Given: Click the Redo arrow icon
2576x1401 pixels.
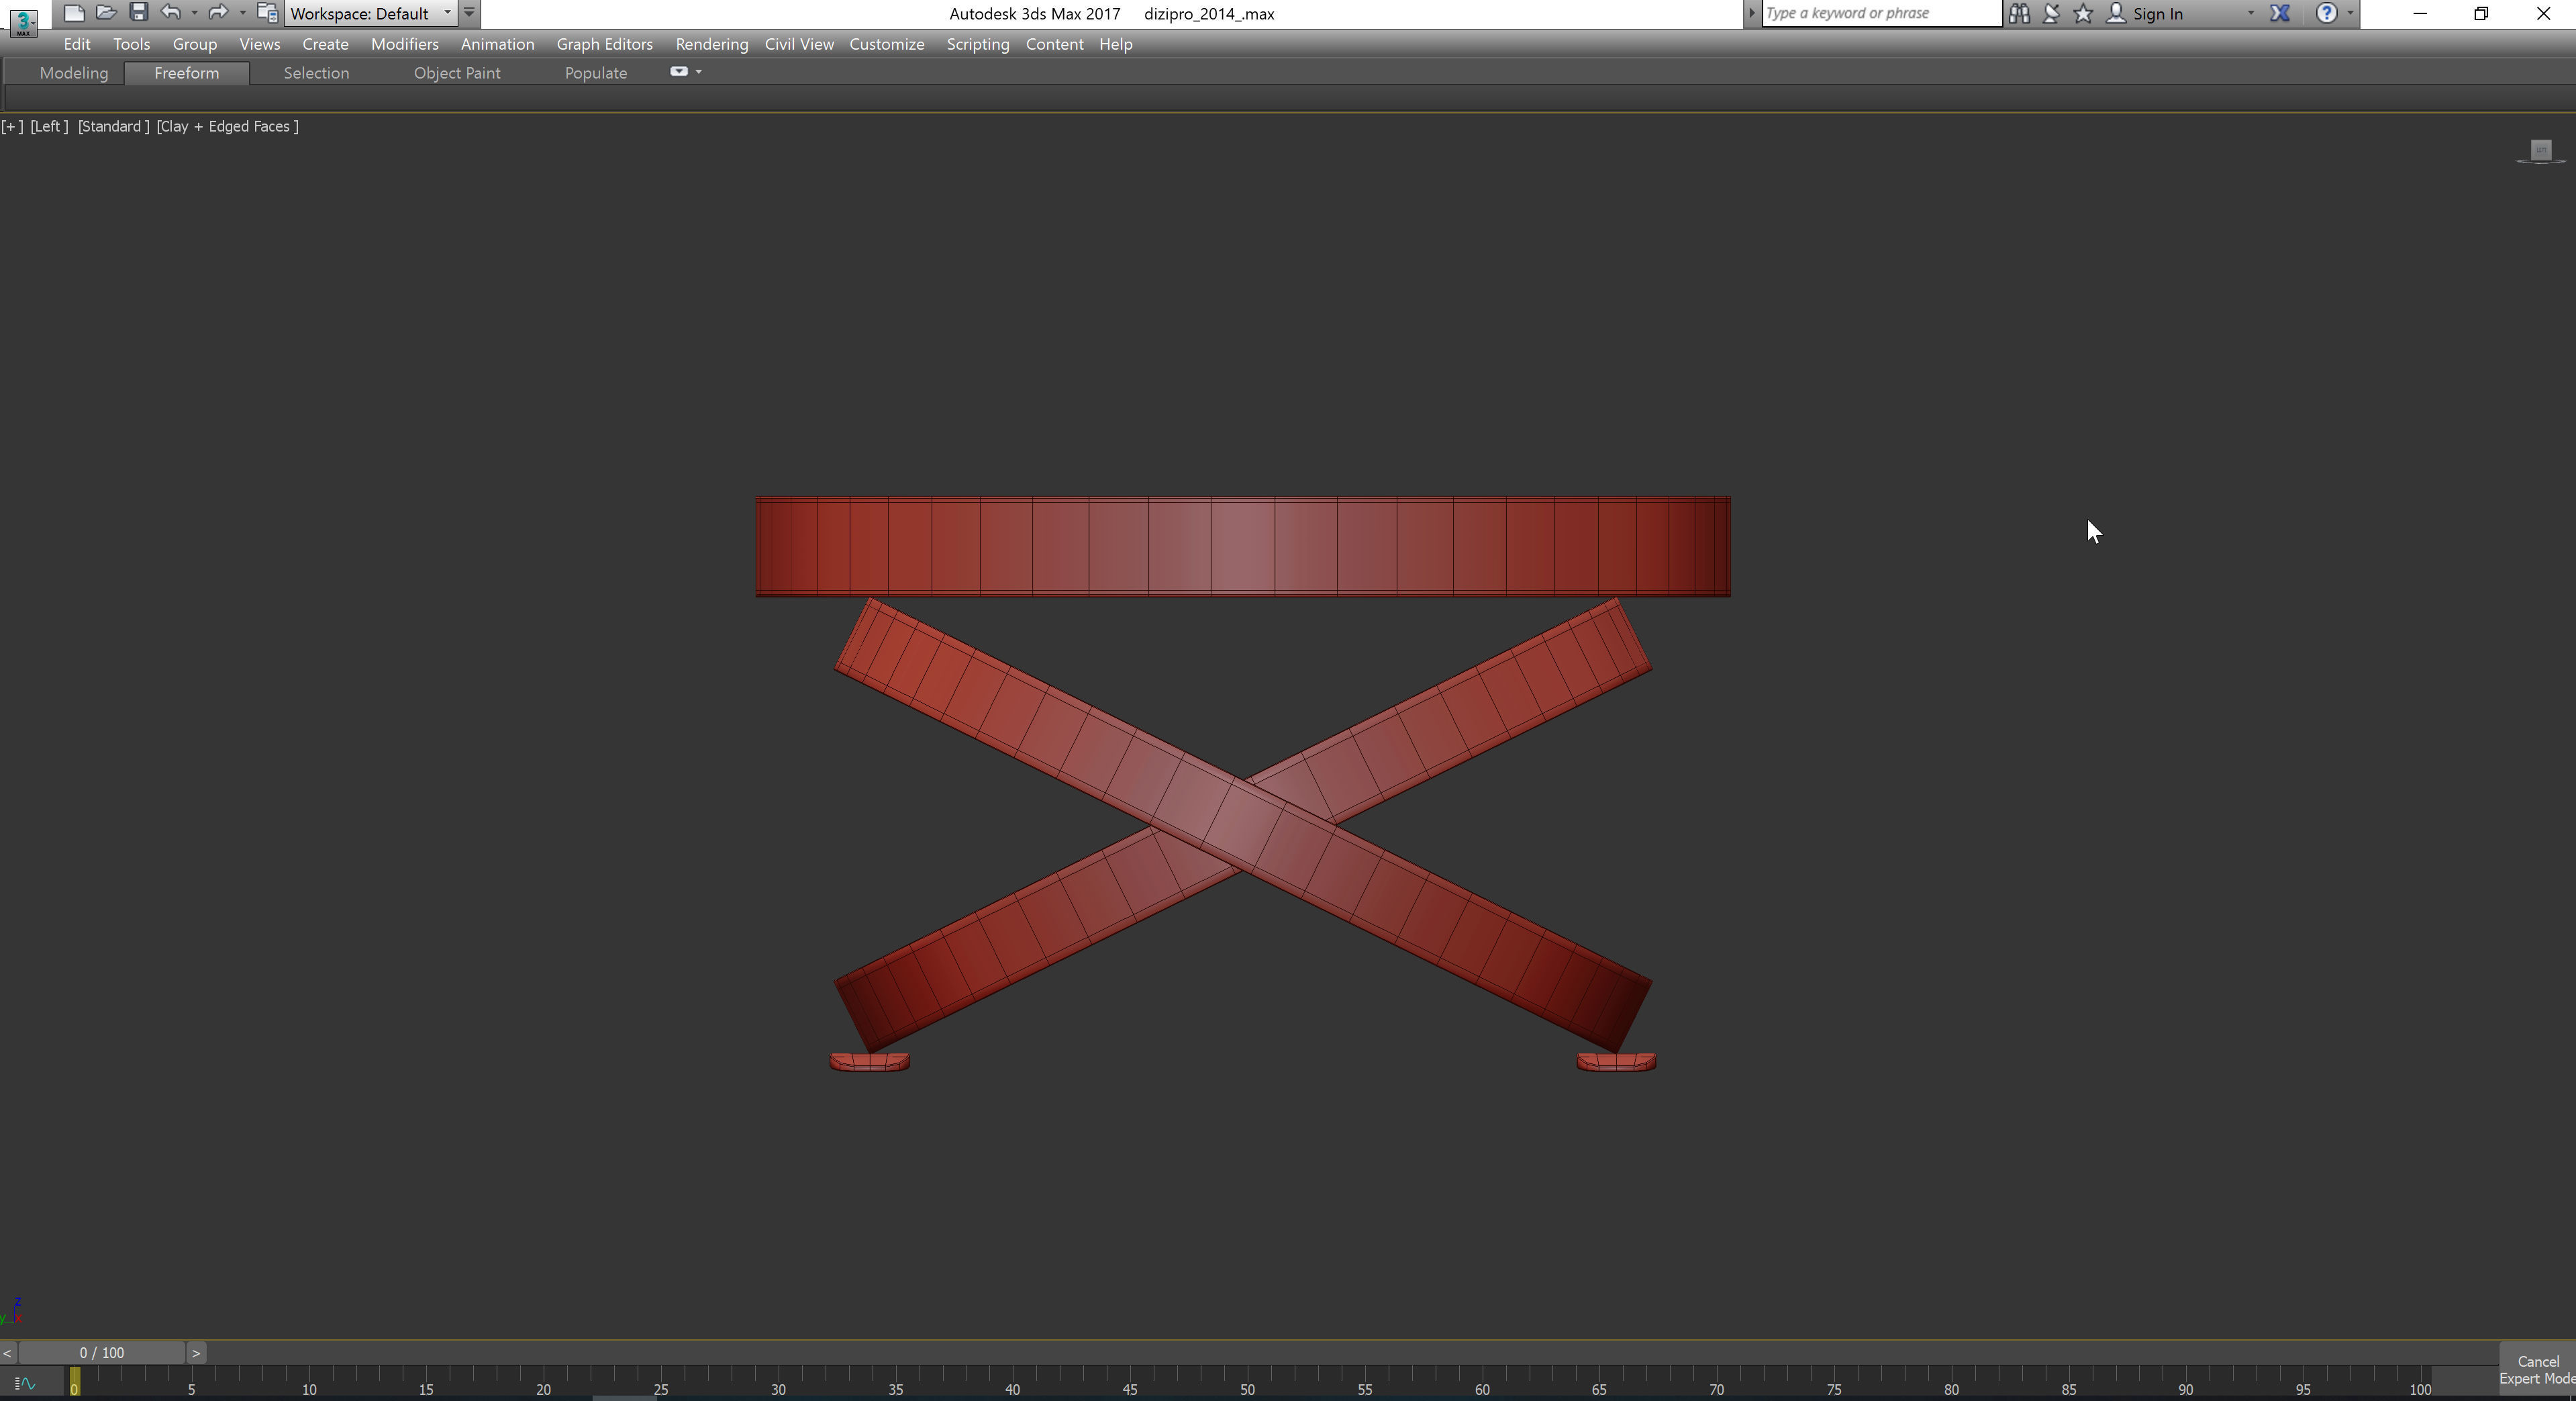Looking at the screenshot, I should (x=217, y=13).
